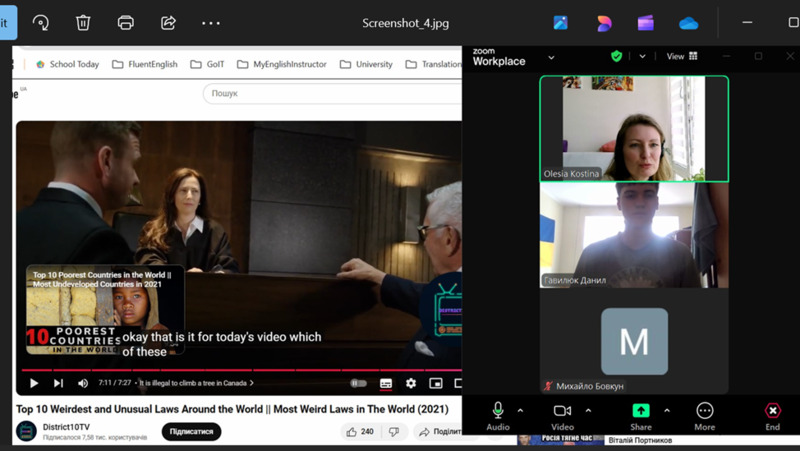Click the video title text
Screen dimensions: 800x451
coord(232,409)
